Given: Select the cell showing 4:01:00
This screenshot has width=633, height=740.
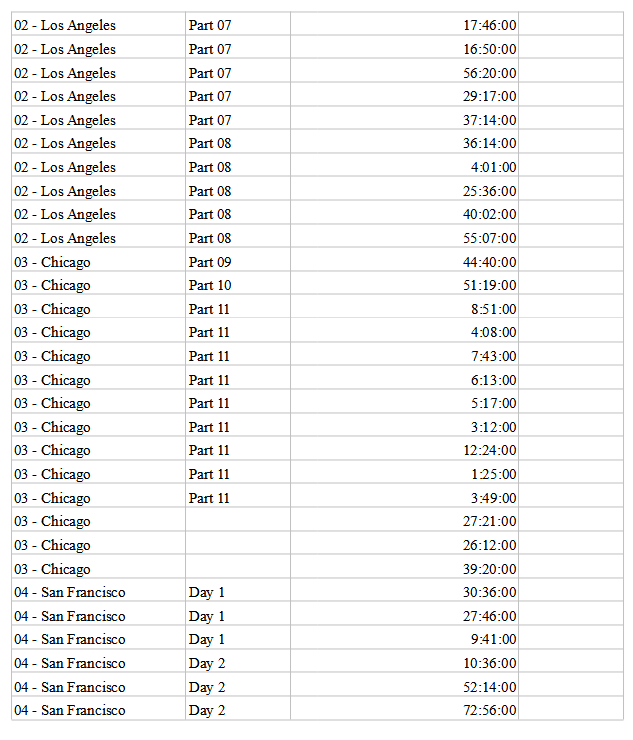Looking at the screenshot, I should coord(493,167).
